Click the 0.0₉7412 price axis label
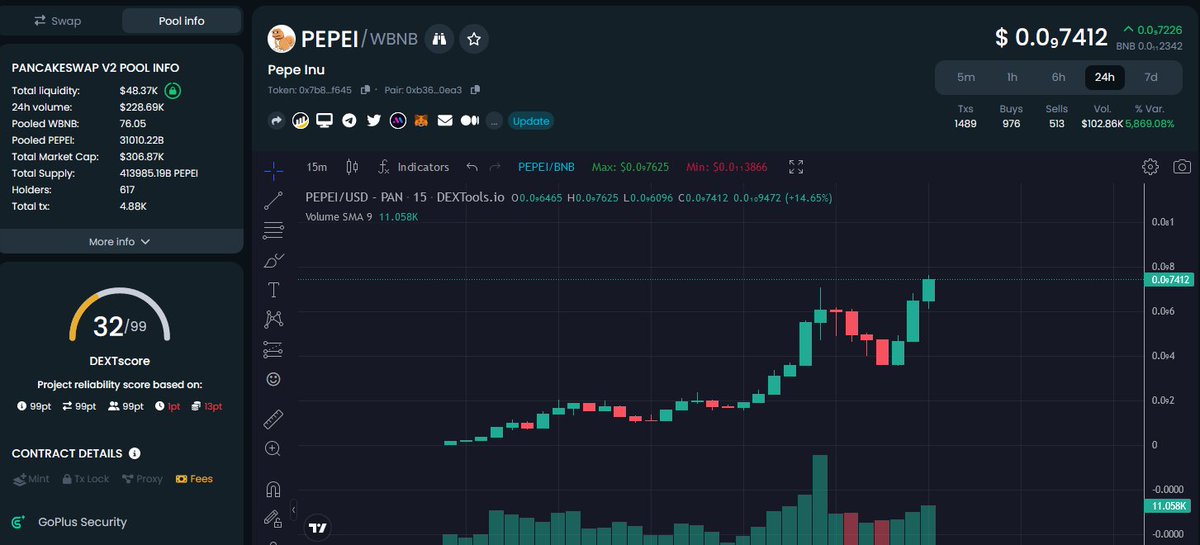This screenshot has width=1200, height=545. 1171,279
